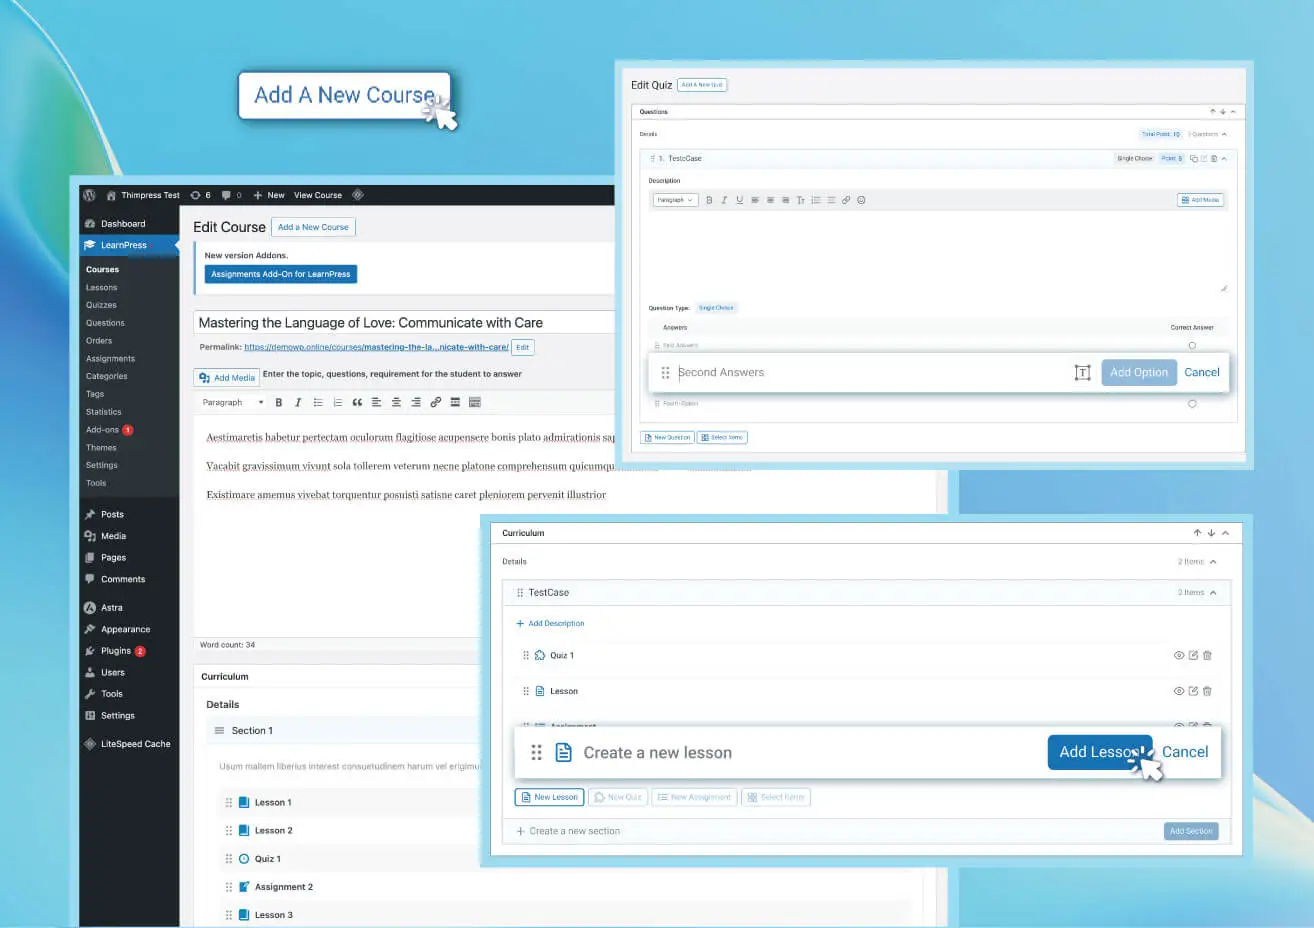Open the Plugins admin menu

(116, 651)
